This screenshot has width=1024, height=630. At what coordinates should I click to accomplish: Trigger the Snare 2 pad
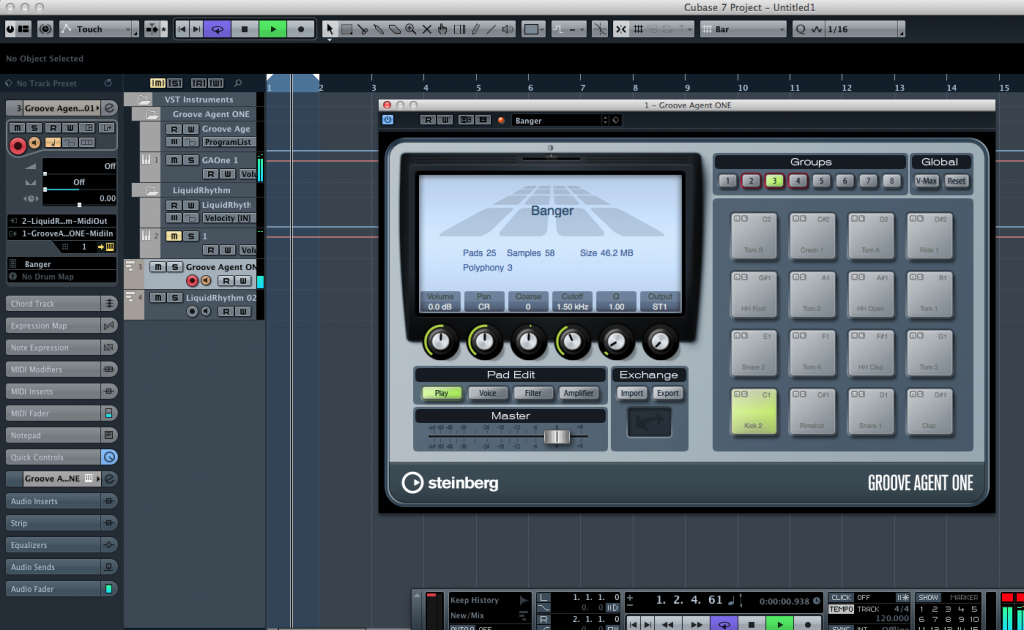(754, 353)
